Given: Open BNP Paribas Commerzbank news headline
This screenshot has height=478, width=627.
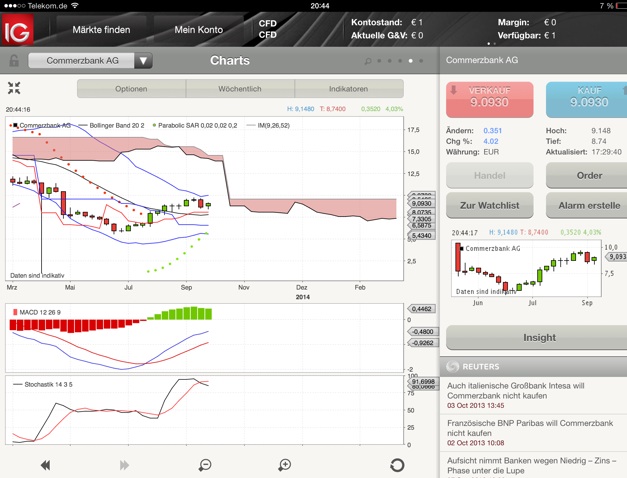Looking at the screenshot, I should point(530,428).
